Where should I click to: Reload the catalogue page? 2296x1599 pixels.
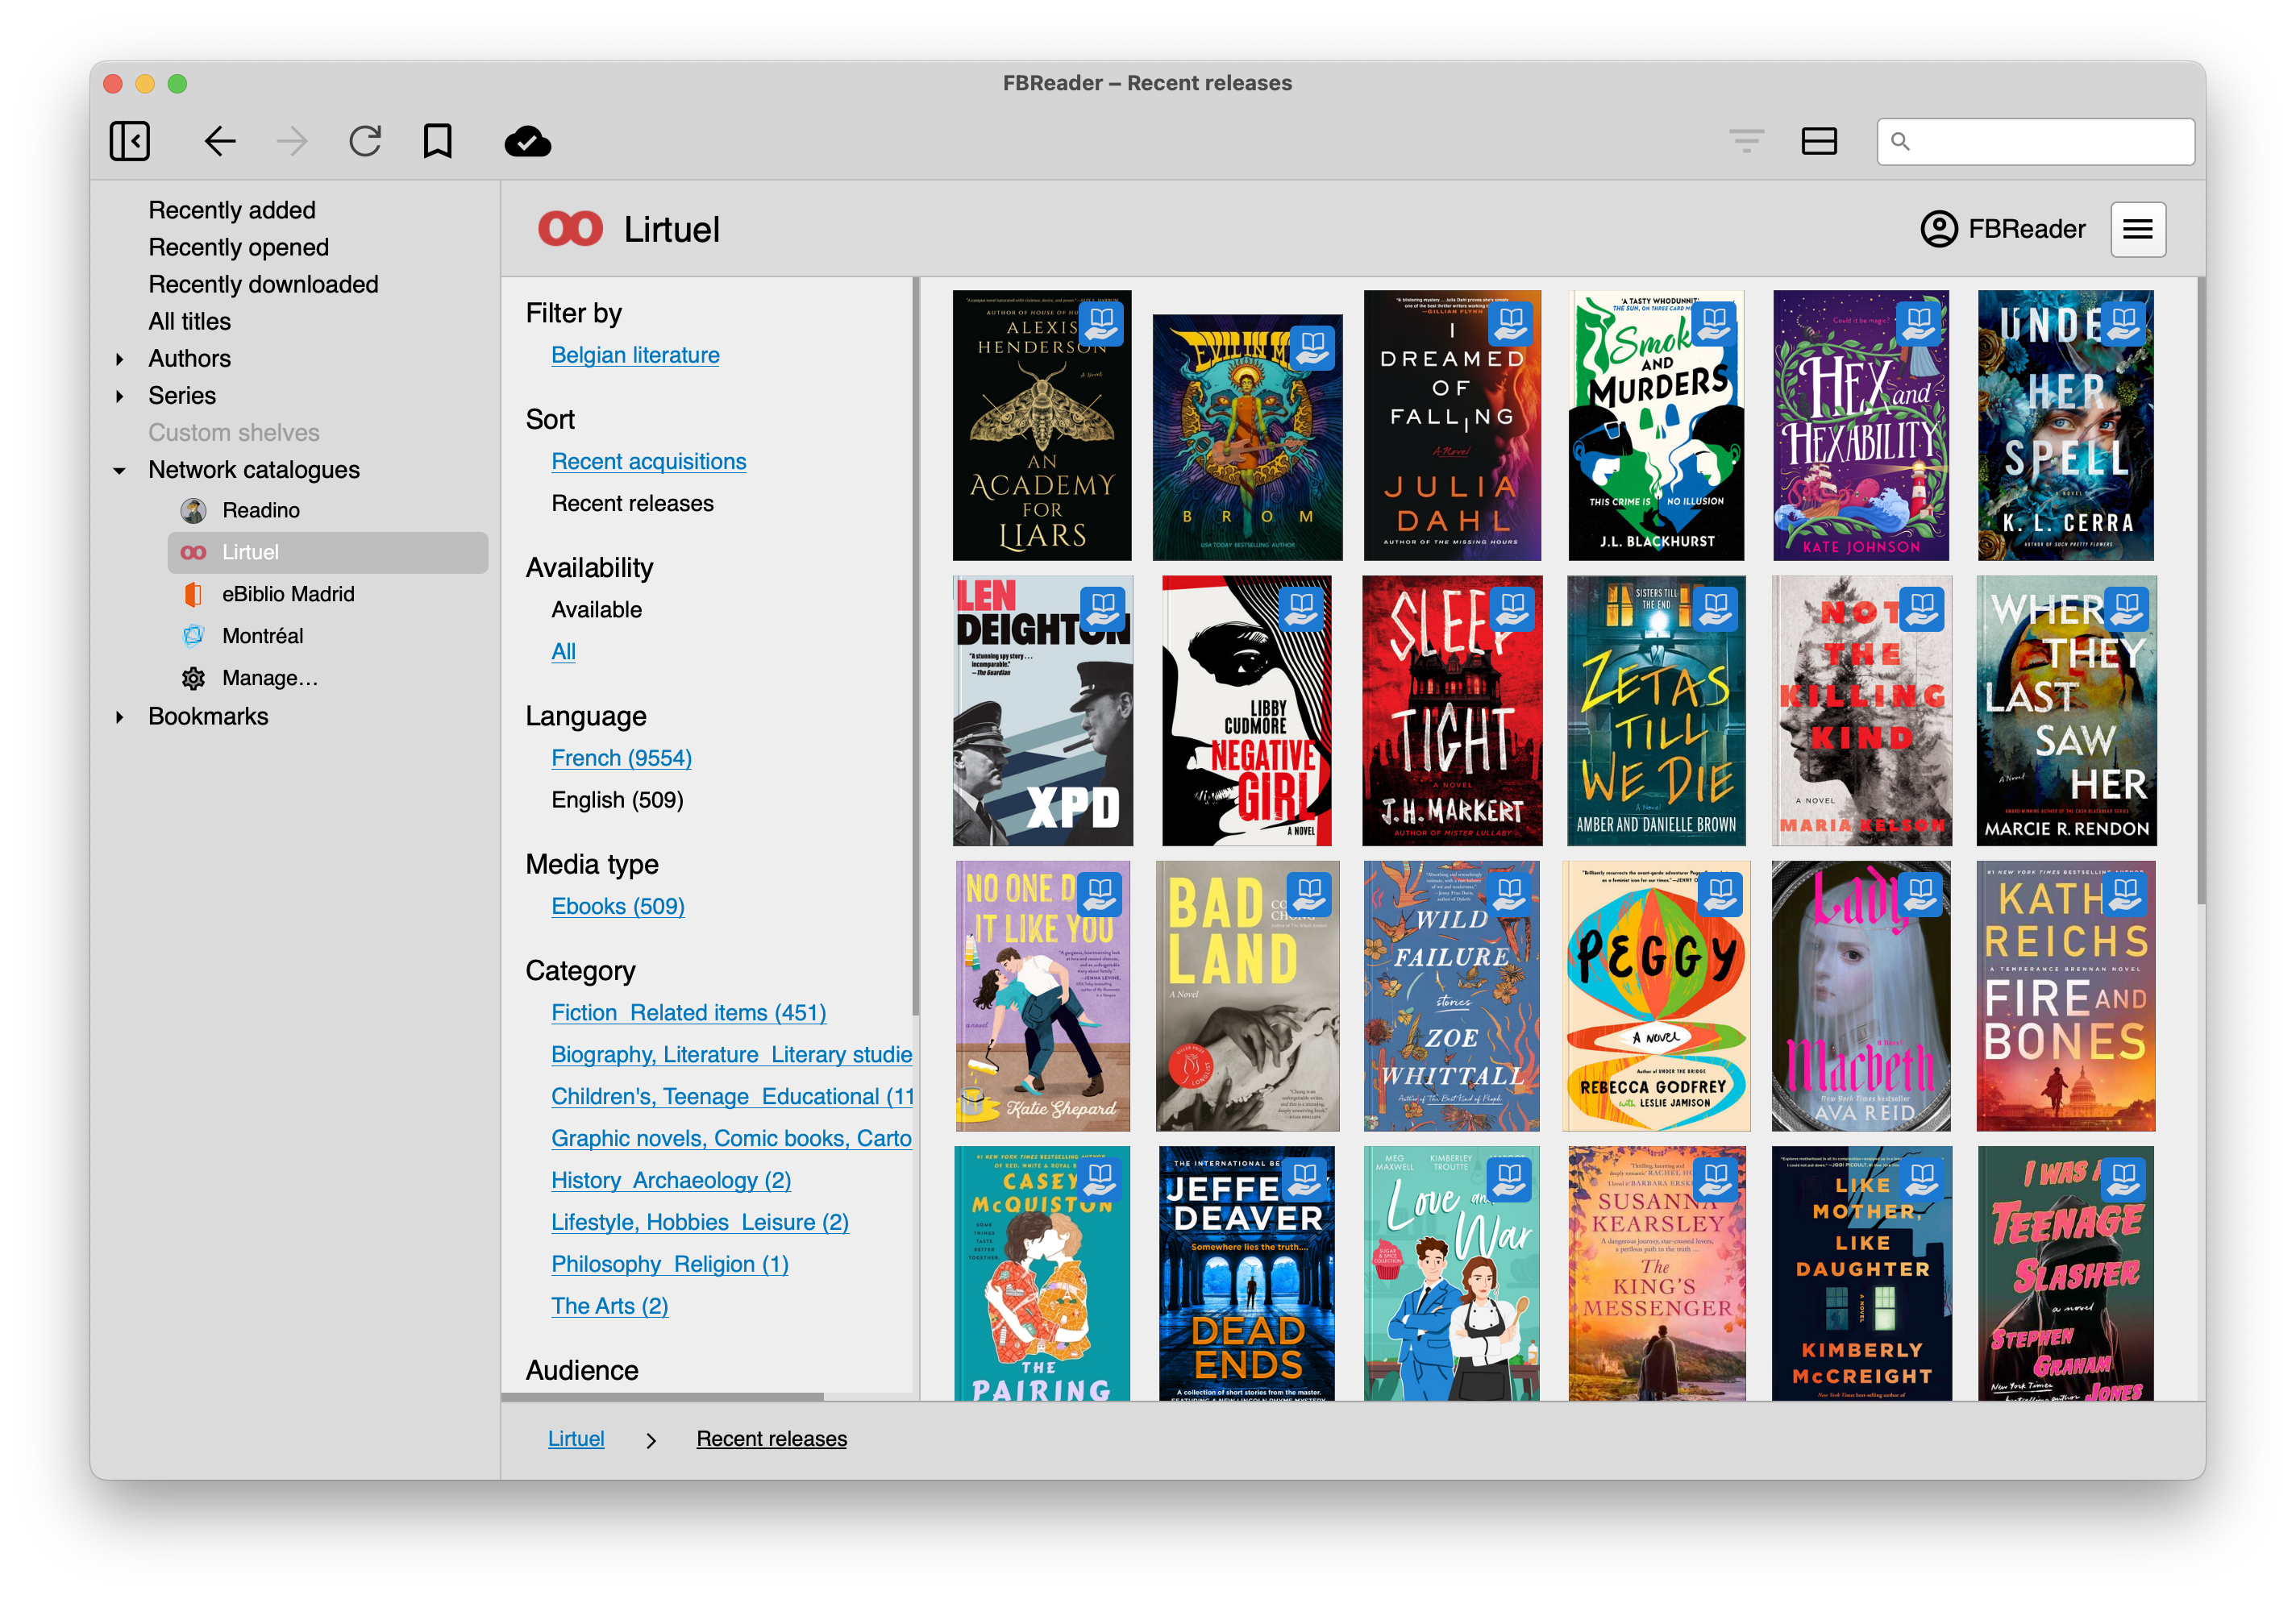coord(365,141)
